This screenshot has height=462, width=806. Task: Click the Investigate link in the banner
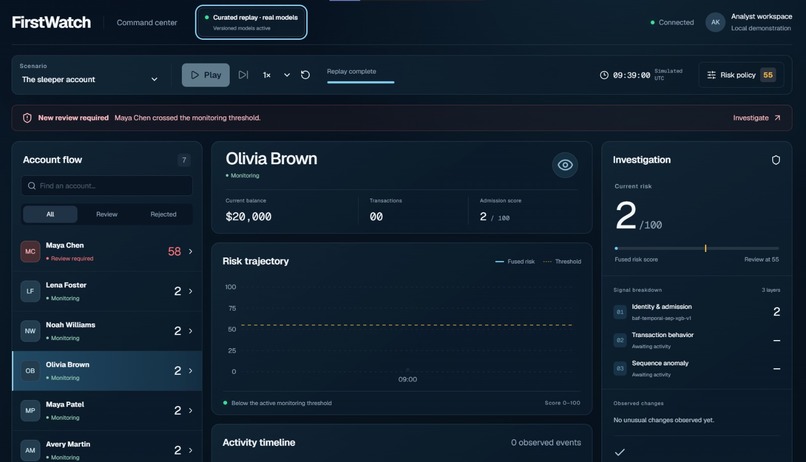750,118
